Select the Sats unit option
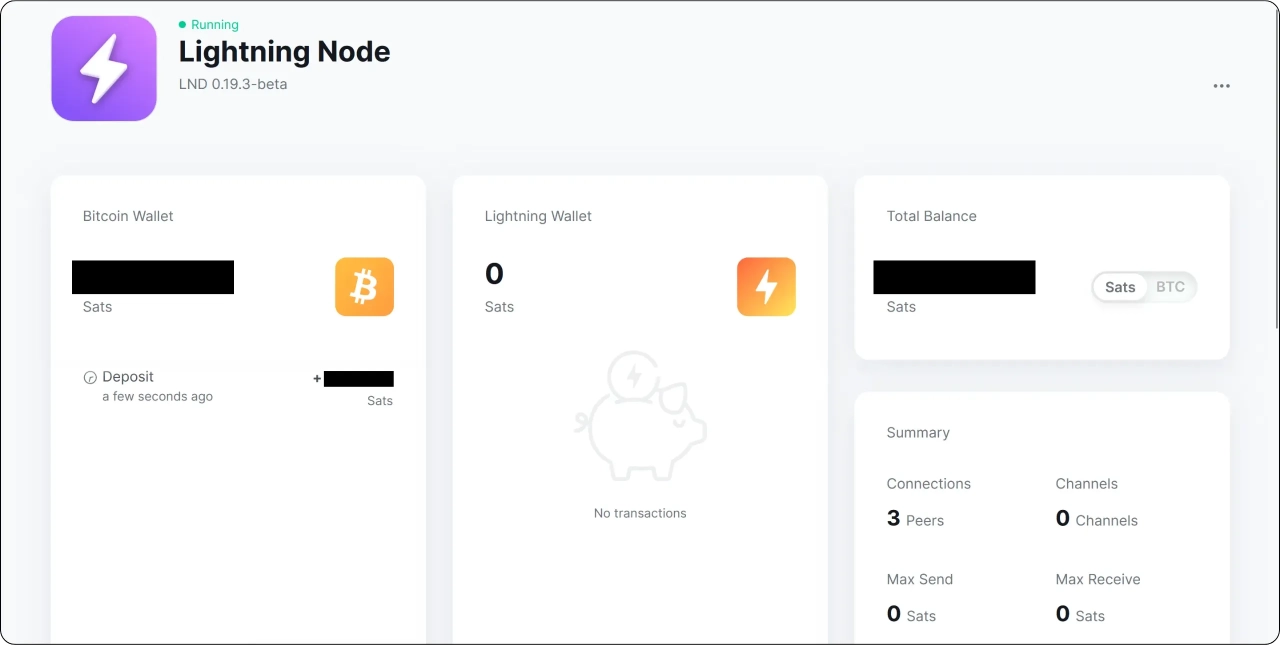 pos(1120,287)
